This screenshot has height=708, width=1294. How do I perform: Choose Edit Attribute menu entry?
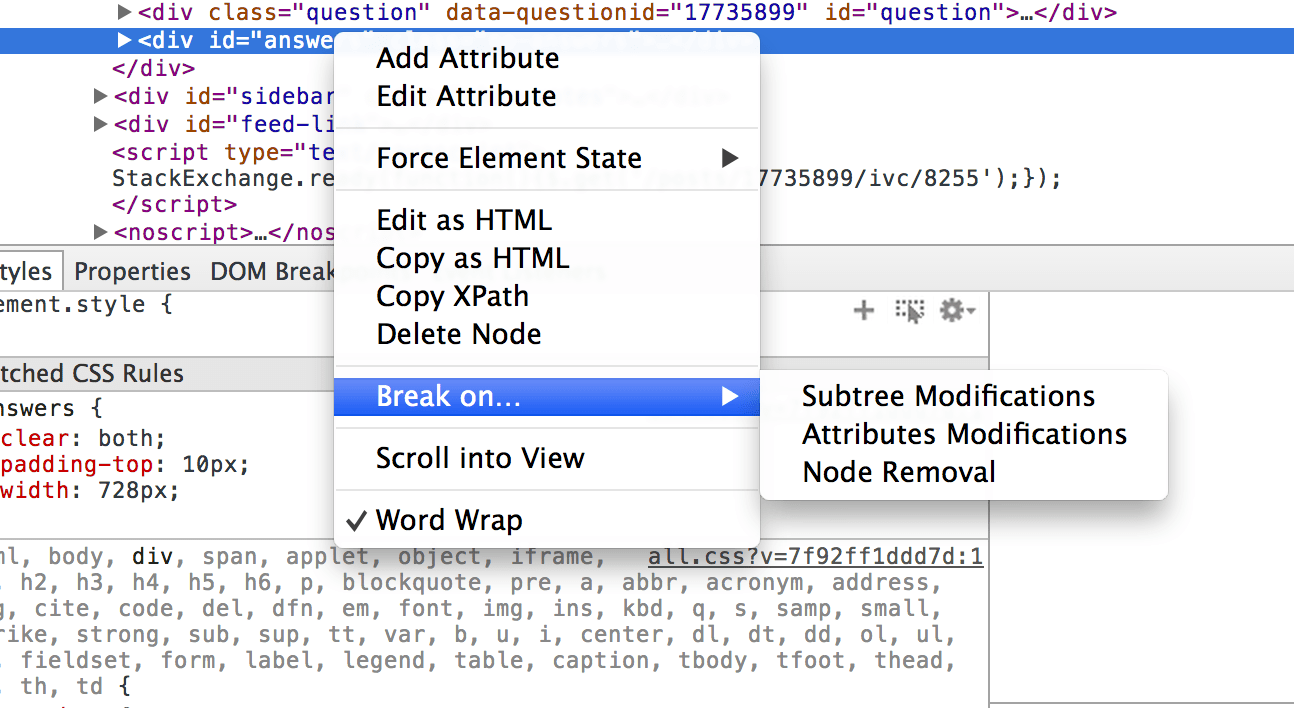pyautogui.click(x=547, y=96)
